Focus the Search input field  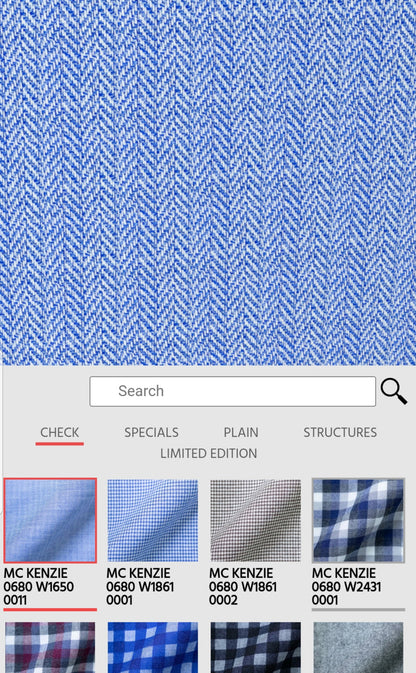pos(233,391)
